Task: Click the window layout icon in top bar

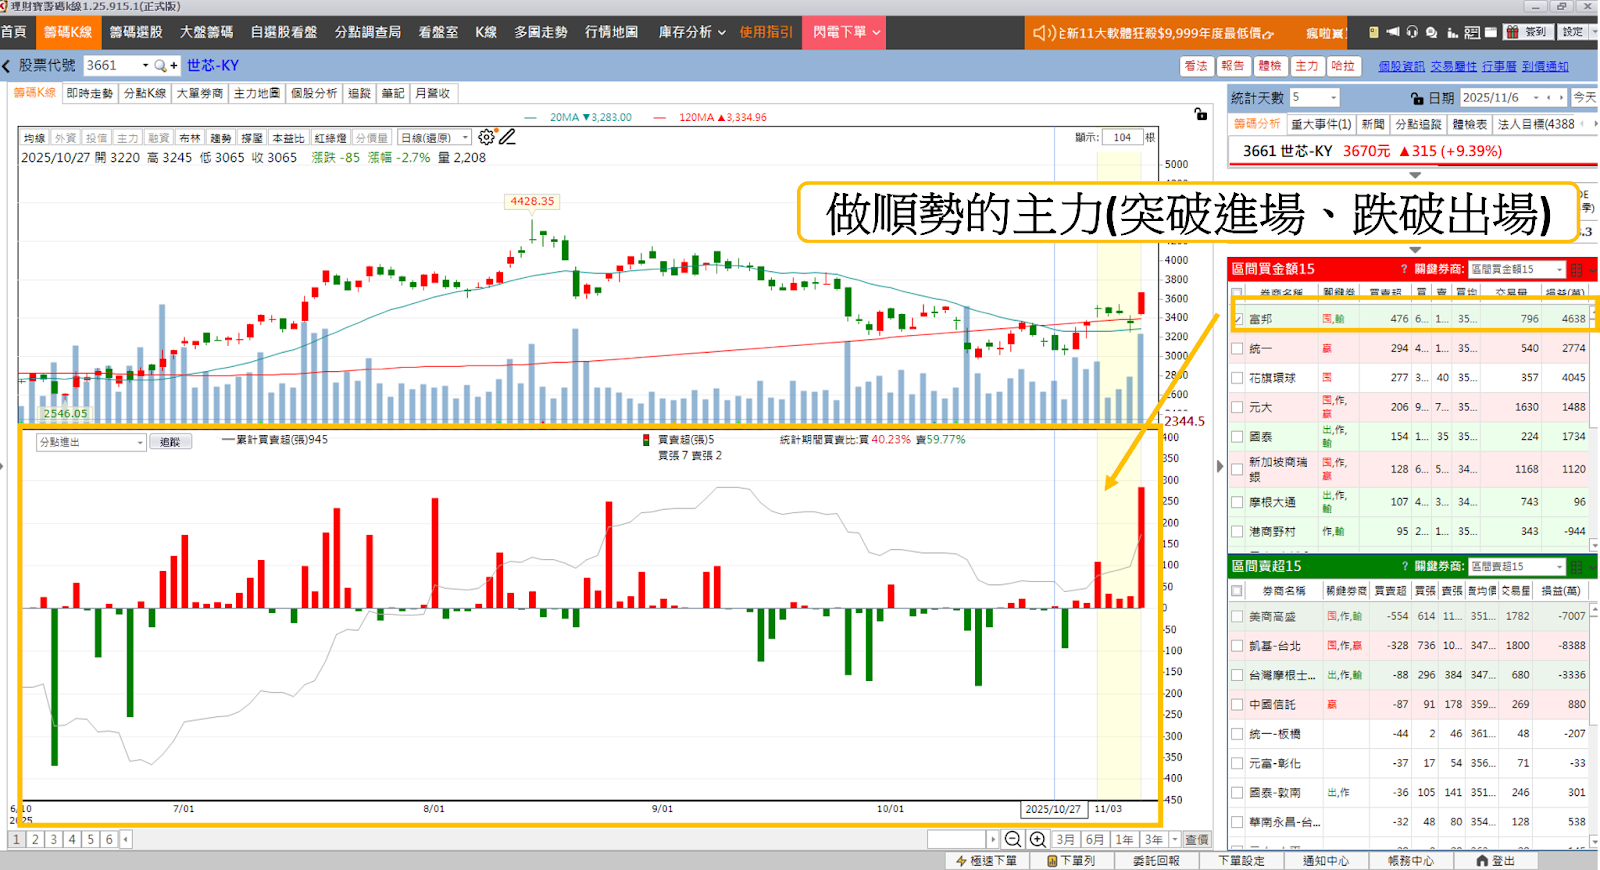Action: click(x=1491, y=32)
